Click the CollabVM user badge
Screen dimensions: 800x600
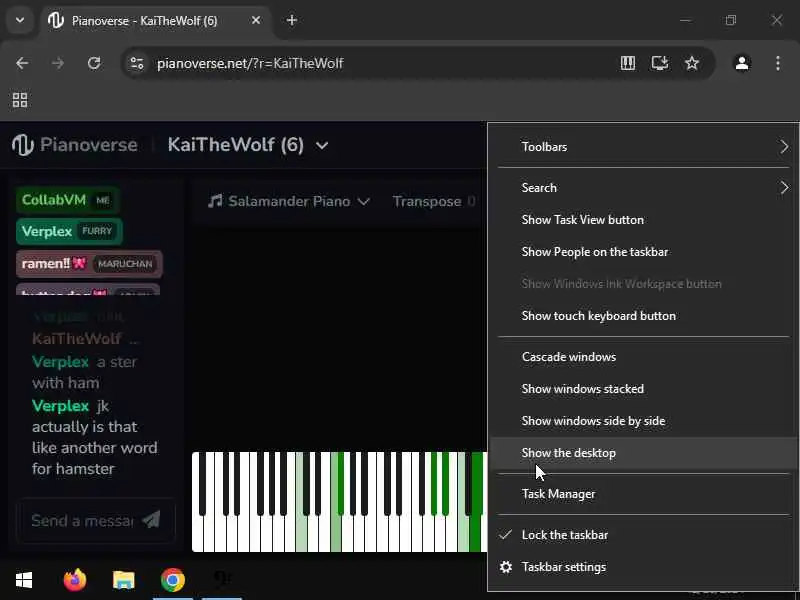pyautogui.click(x=68, y=200)
